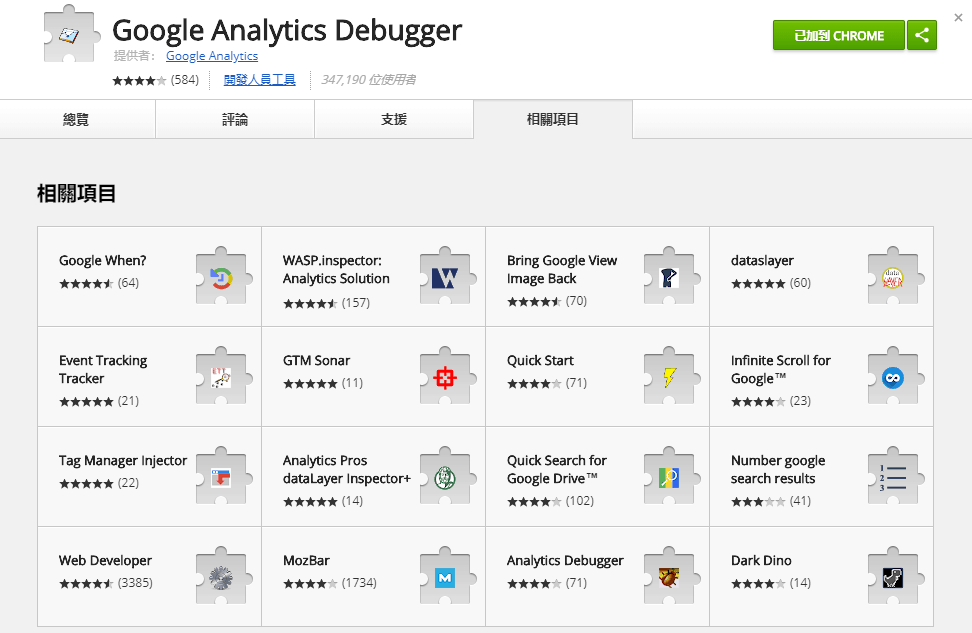Open the GTM Sonar title
The image size is (972, 633).
tap(316, 360)
